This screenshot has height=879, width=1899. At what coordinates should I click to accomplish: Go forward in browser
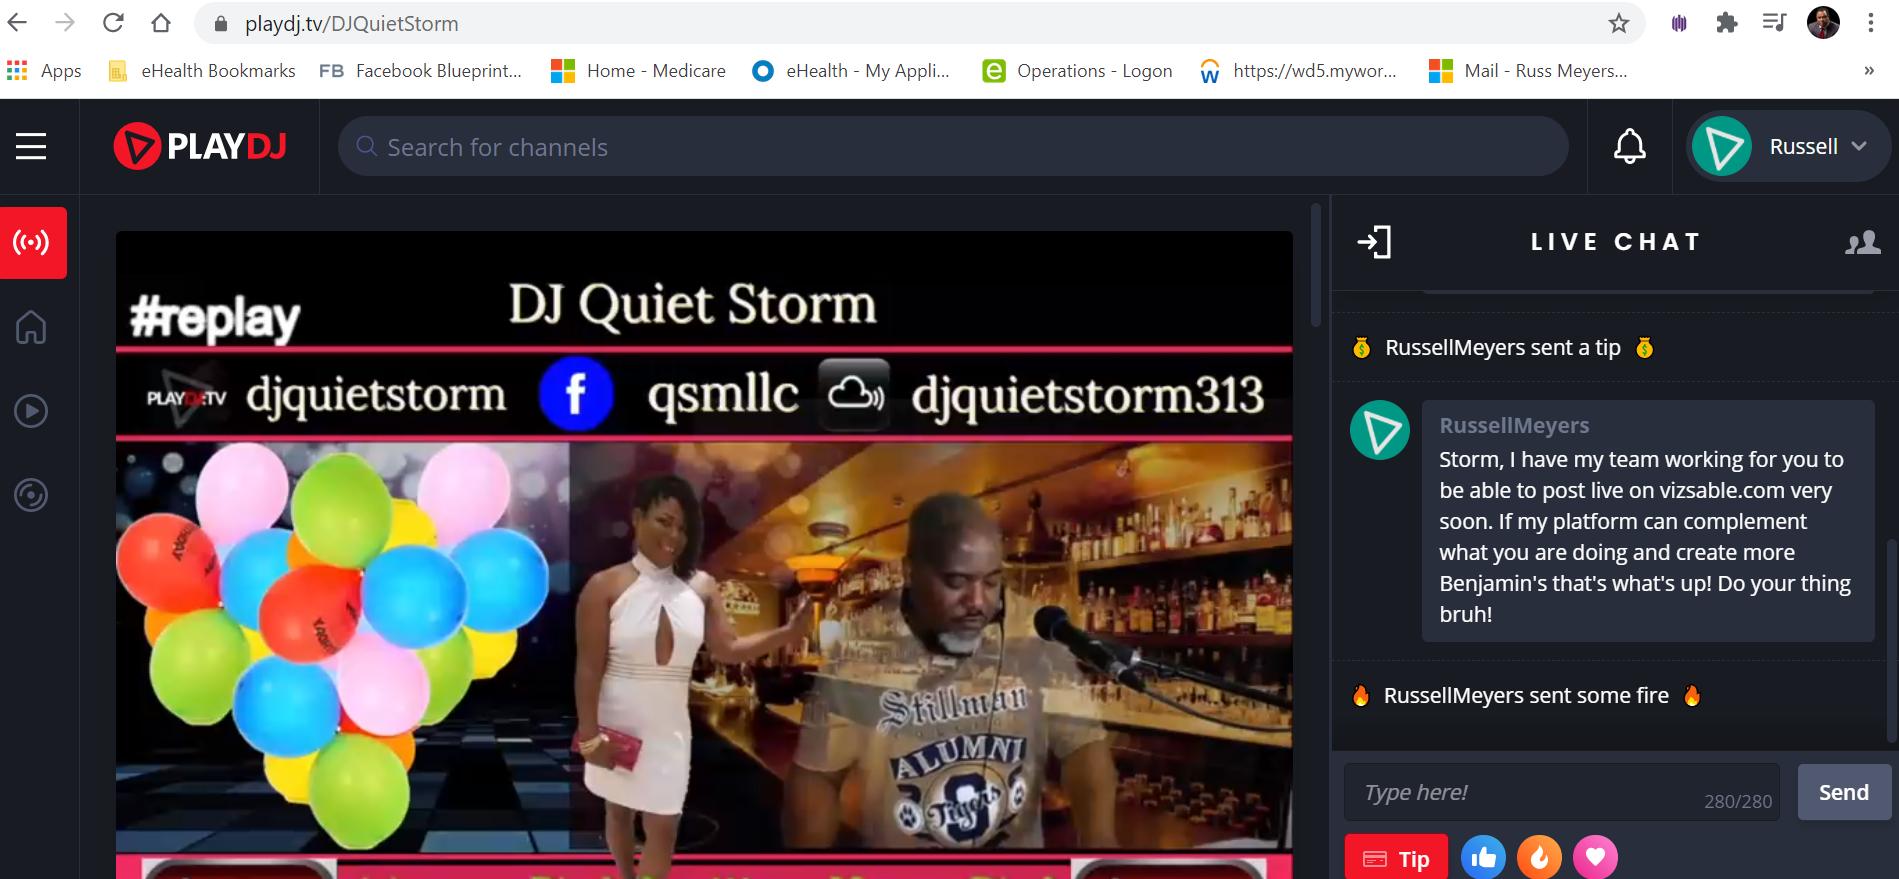(x=65, y=23)
